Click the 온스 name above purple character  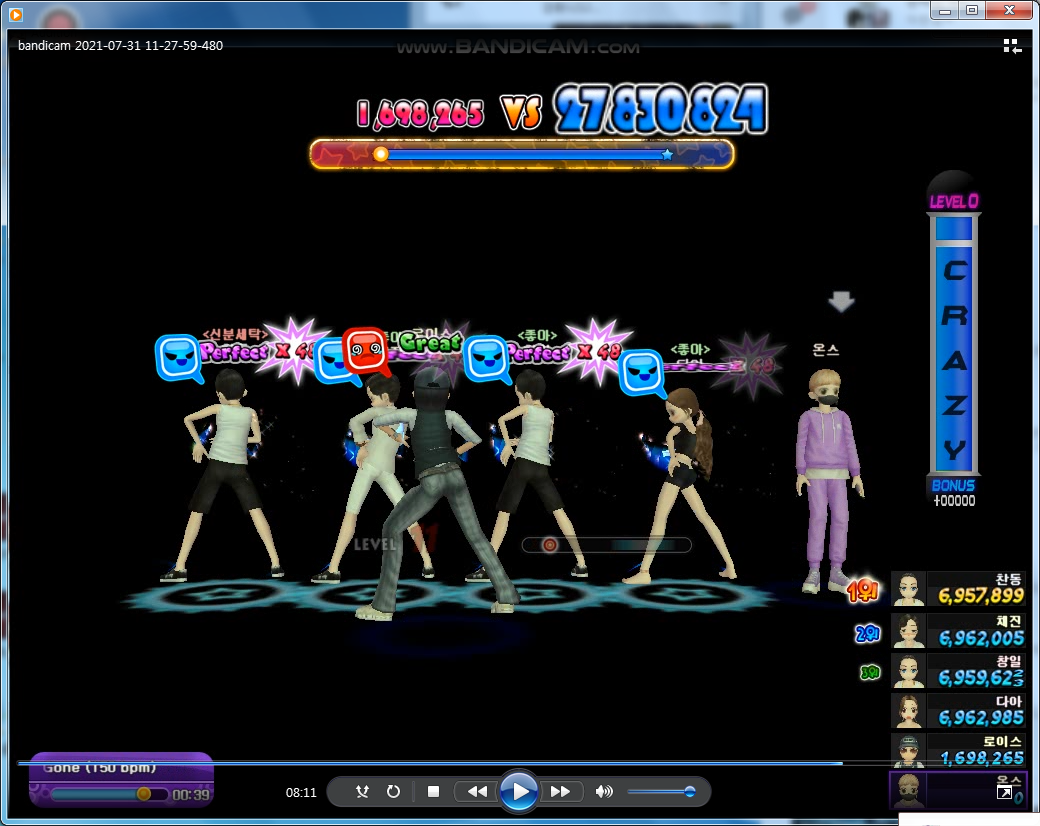coord(826,350)
